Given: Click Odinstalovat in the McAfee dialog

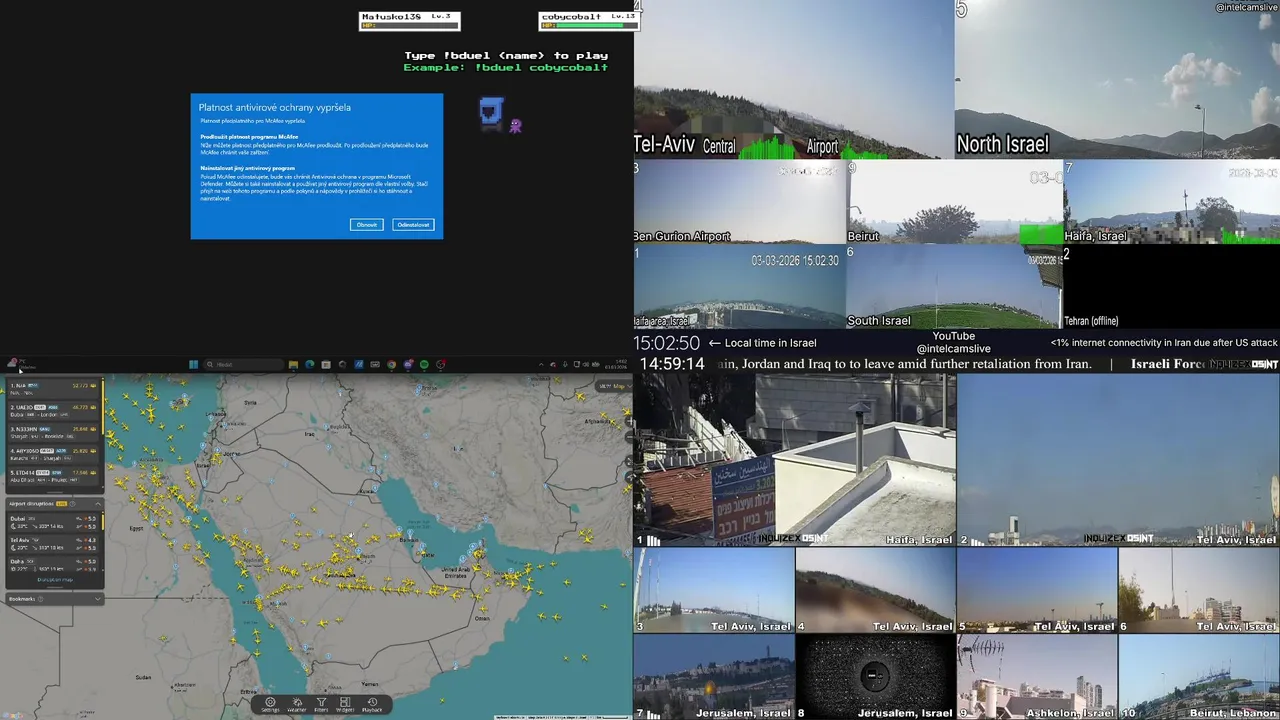Looking at the screenshot, I should (413, 224).
